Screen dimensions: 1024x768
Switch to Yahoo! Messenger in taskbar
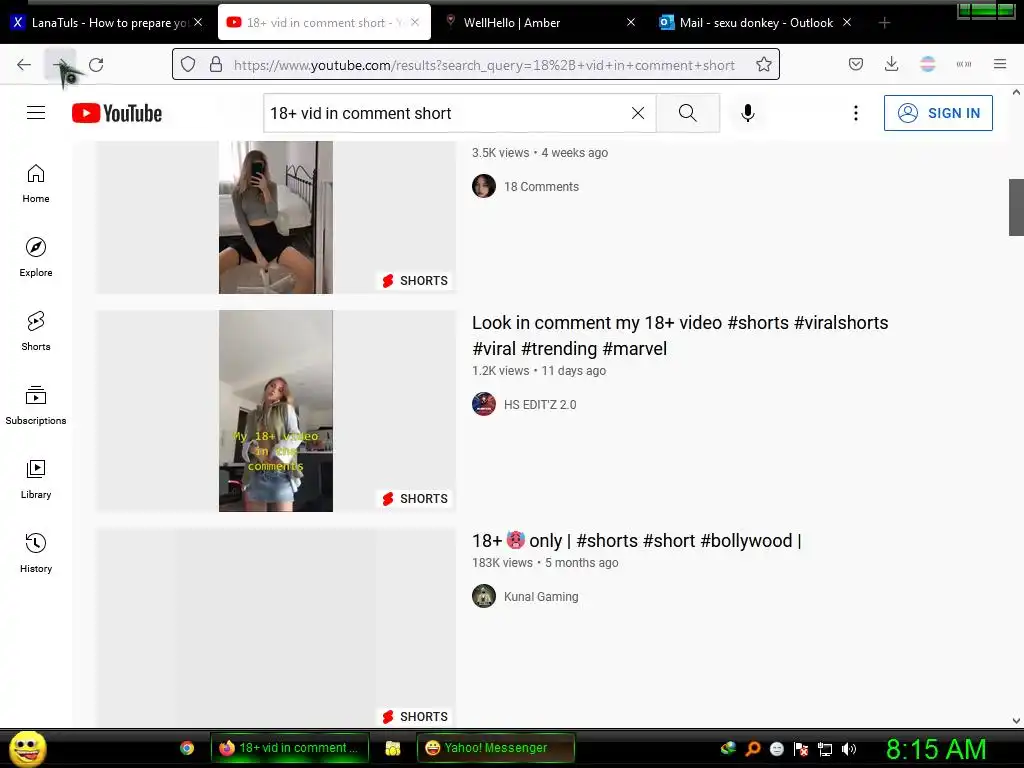click(496, 748)
